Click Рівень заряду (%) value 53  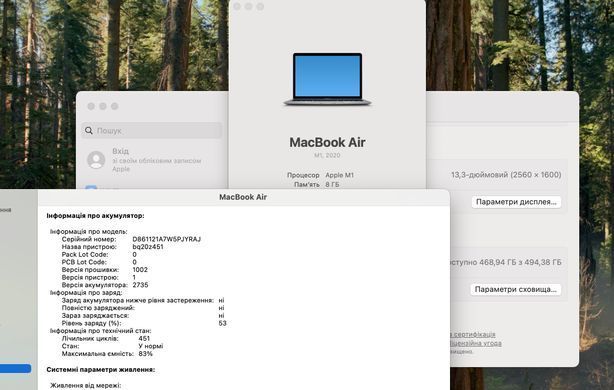tap(222, 323)
